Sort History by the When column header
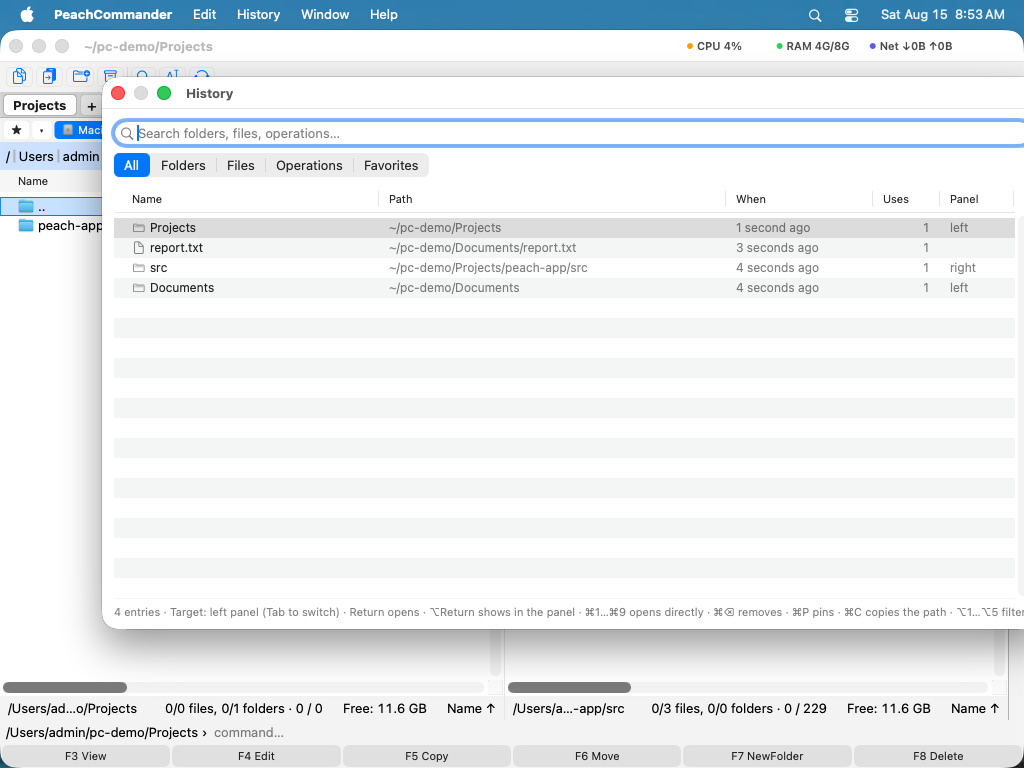 tap(750, 199)
